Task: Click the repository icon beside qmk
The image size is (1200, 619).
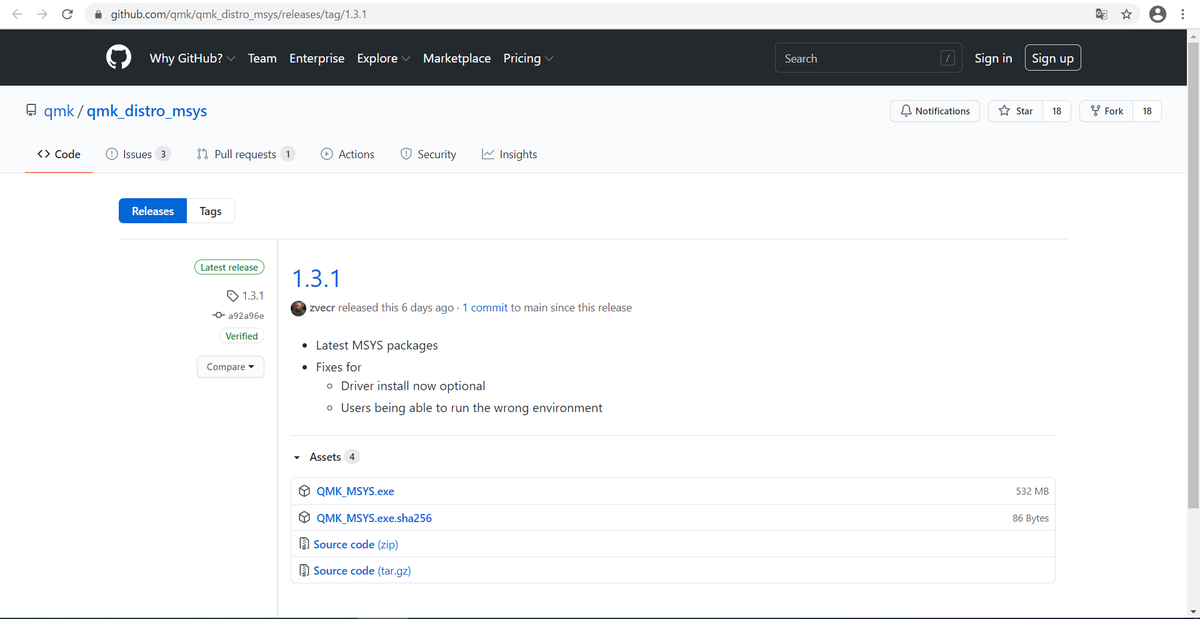Action: pos(32,111)
